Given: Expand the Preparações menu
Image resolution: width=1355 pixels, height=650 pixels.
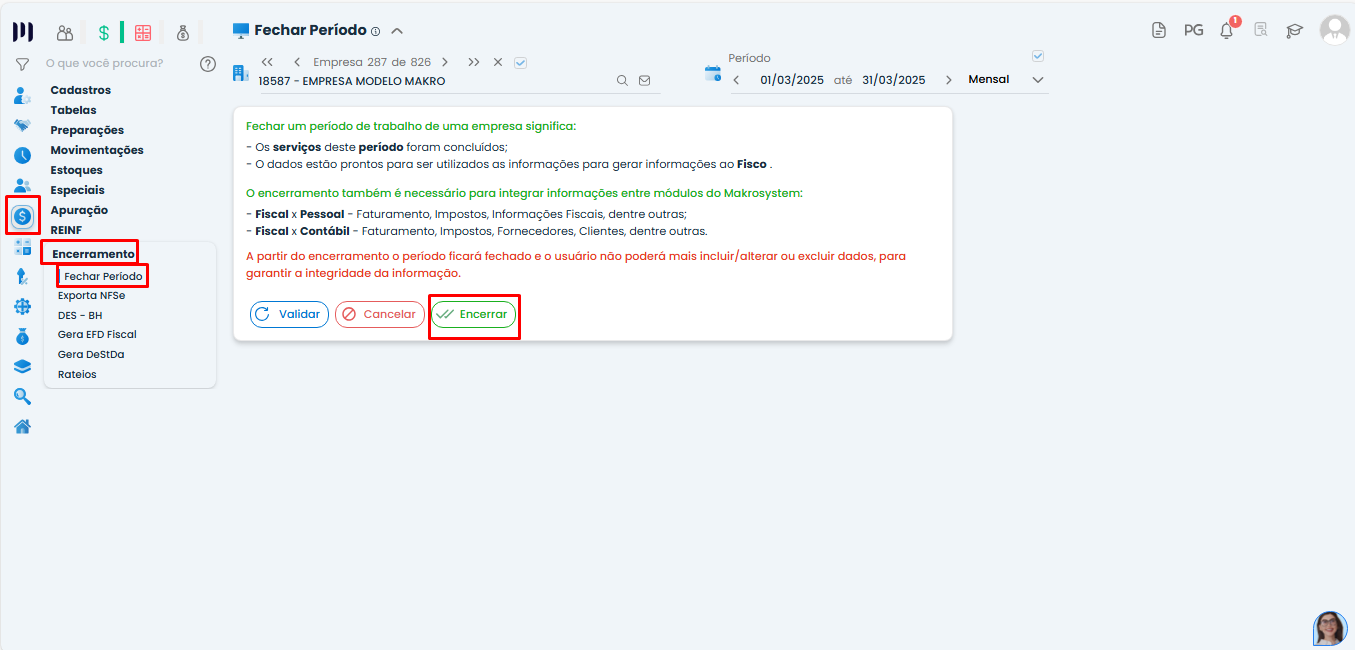Looking at the screenshot, I should click(87, 130).
